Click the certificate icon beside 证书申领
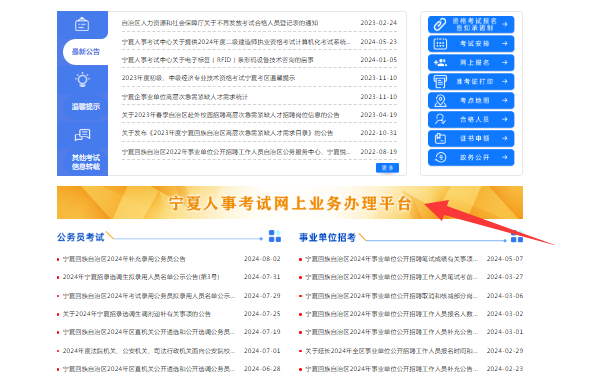Viewport: 600px width, 385px height. tap(440, 139)
